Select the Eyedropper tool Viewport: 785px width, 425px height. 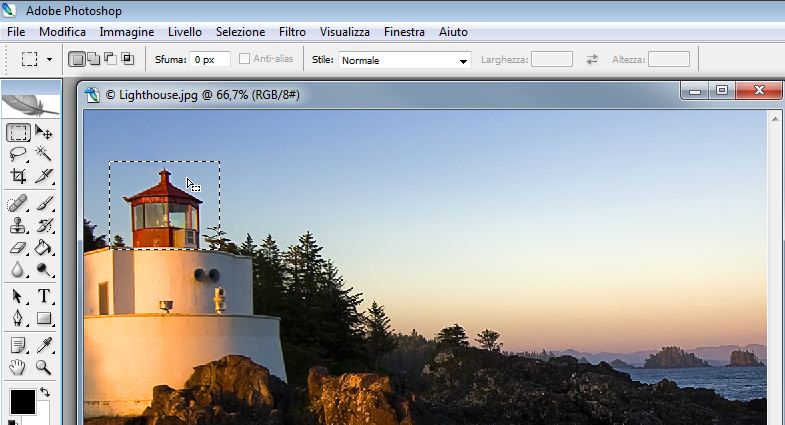point(44,345)
